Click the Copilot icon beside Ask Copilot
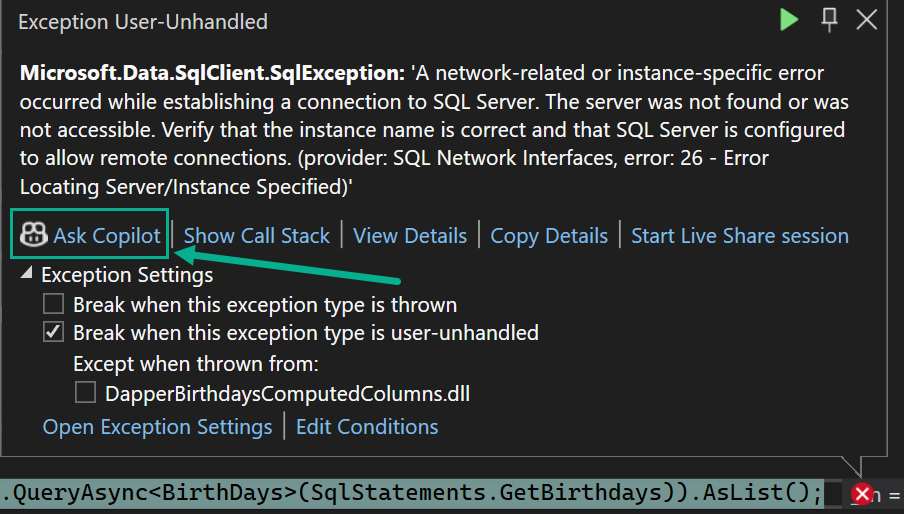The width and height of the screenshot is (904, 514). pyautogui.click(x=33, y=235)
